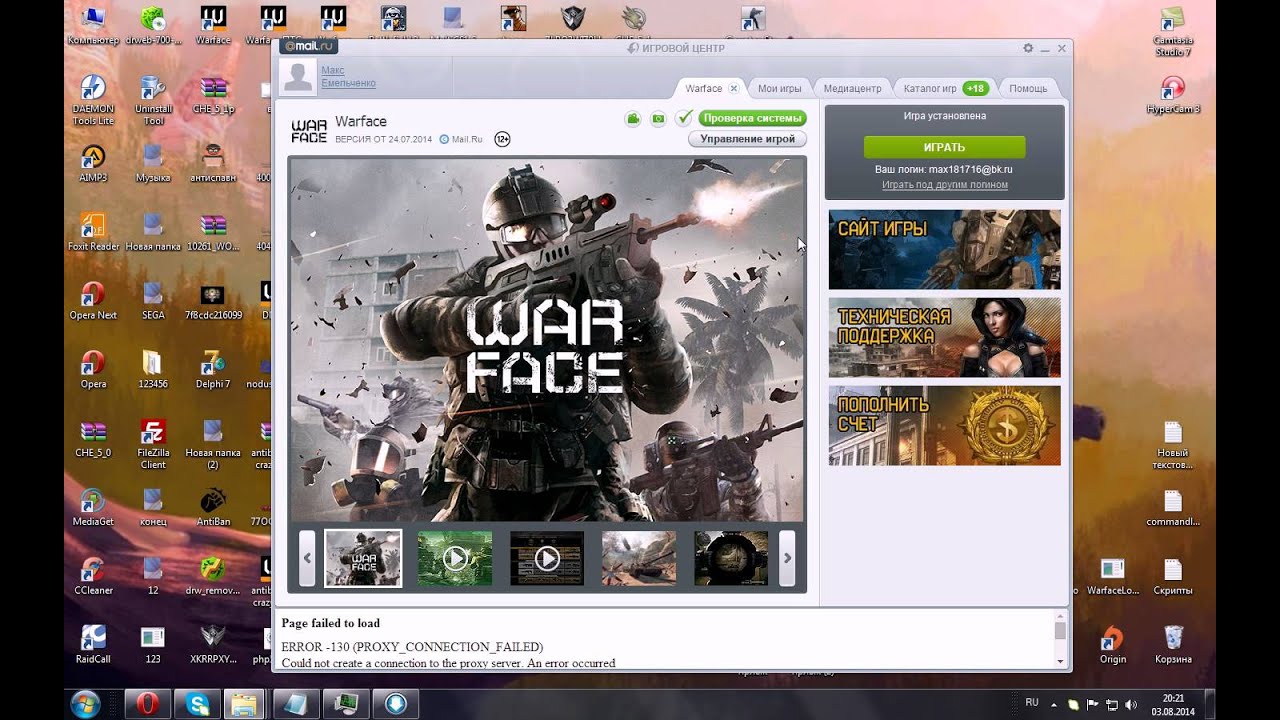1280x720 pixels.
Task: Click the ERROR -130 (PROXY_CONNECTION_FAILED) text
Action: (412, 647)
